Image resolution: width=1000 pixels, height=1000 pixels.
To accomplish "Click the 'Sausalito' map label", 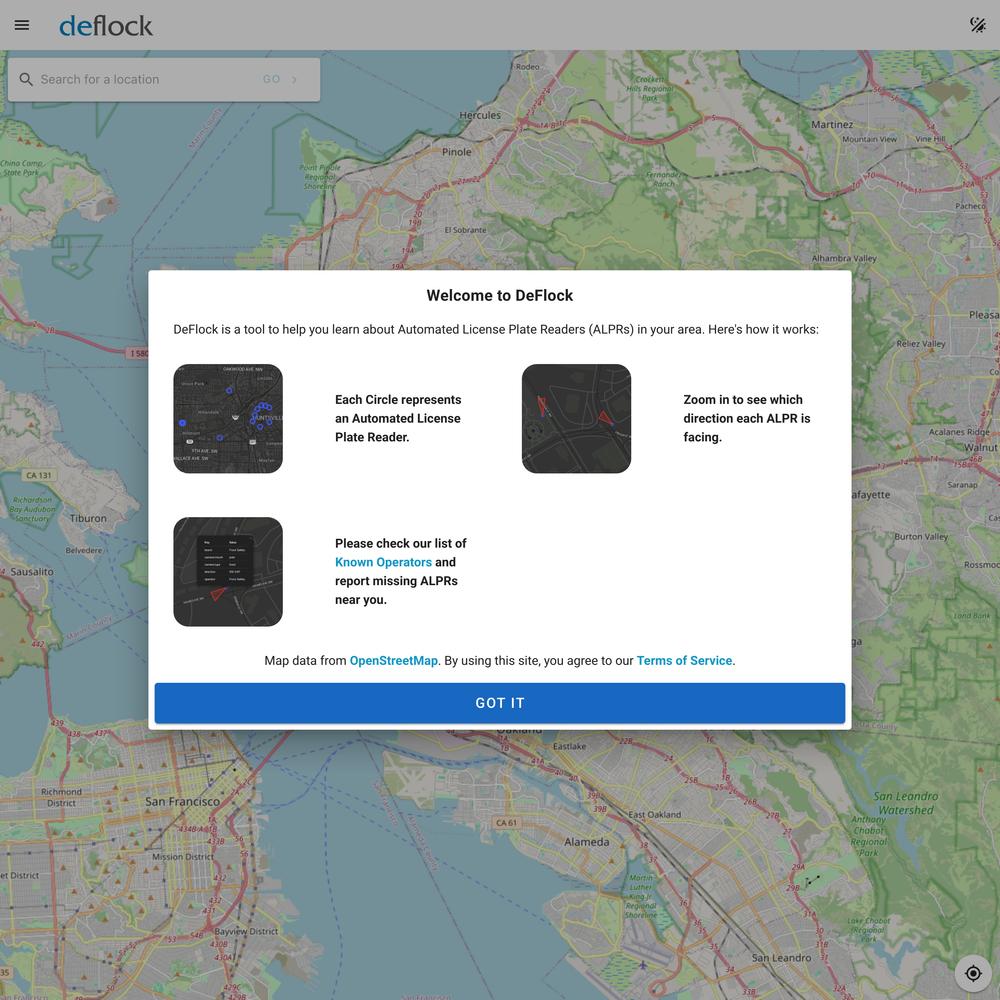I will tap(32, 572).
